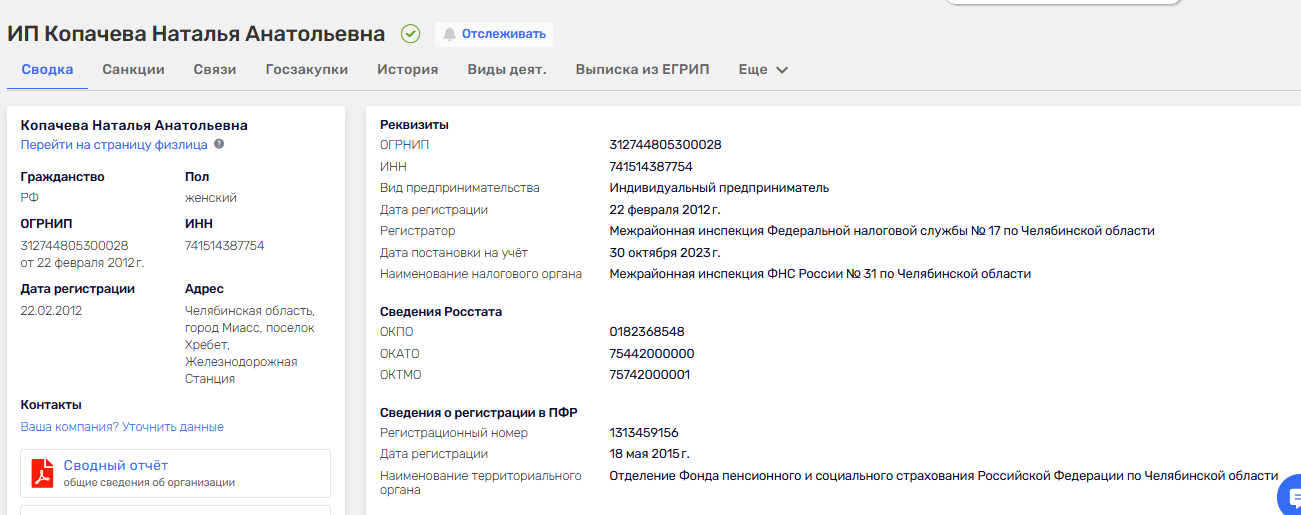This screenshot has height=515, width=1301.
Task: Click the green verified checkmark icon
Action: click(410, 34)
